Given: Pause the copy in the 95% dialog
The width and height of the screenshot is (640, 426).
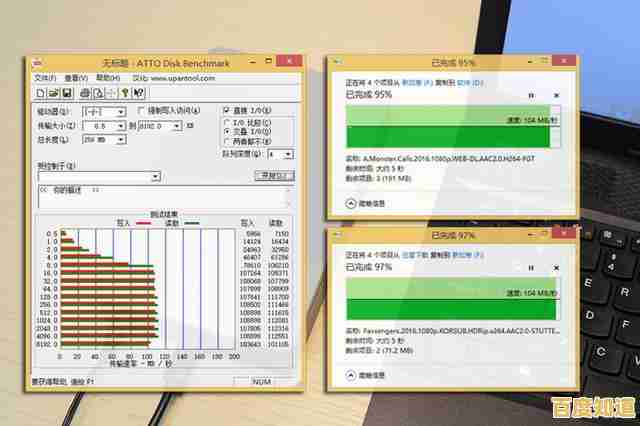Looking at the screenshot, I should pyautogui.click(x=531, y=95).
